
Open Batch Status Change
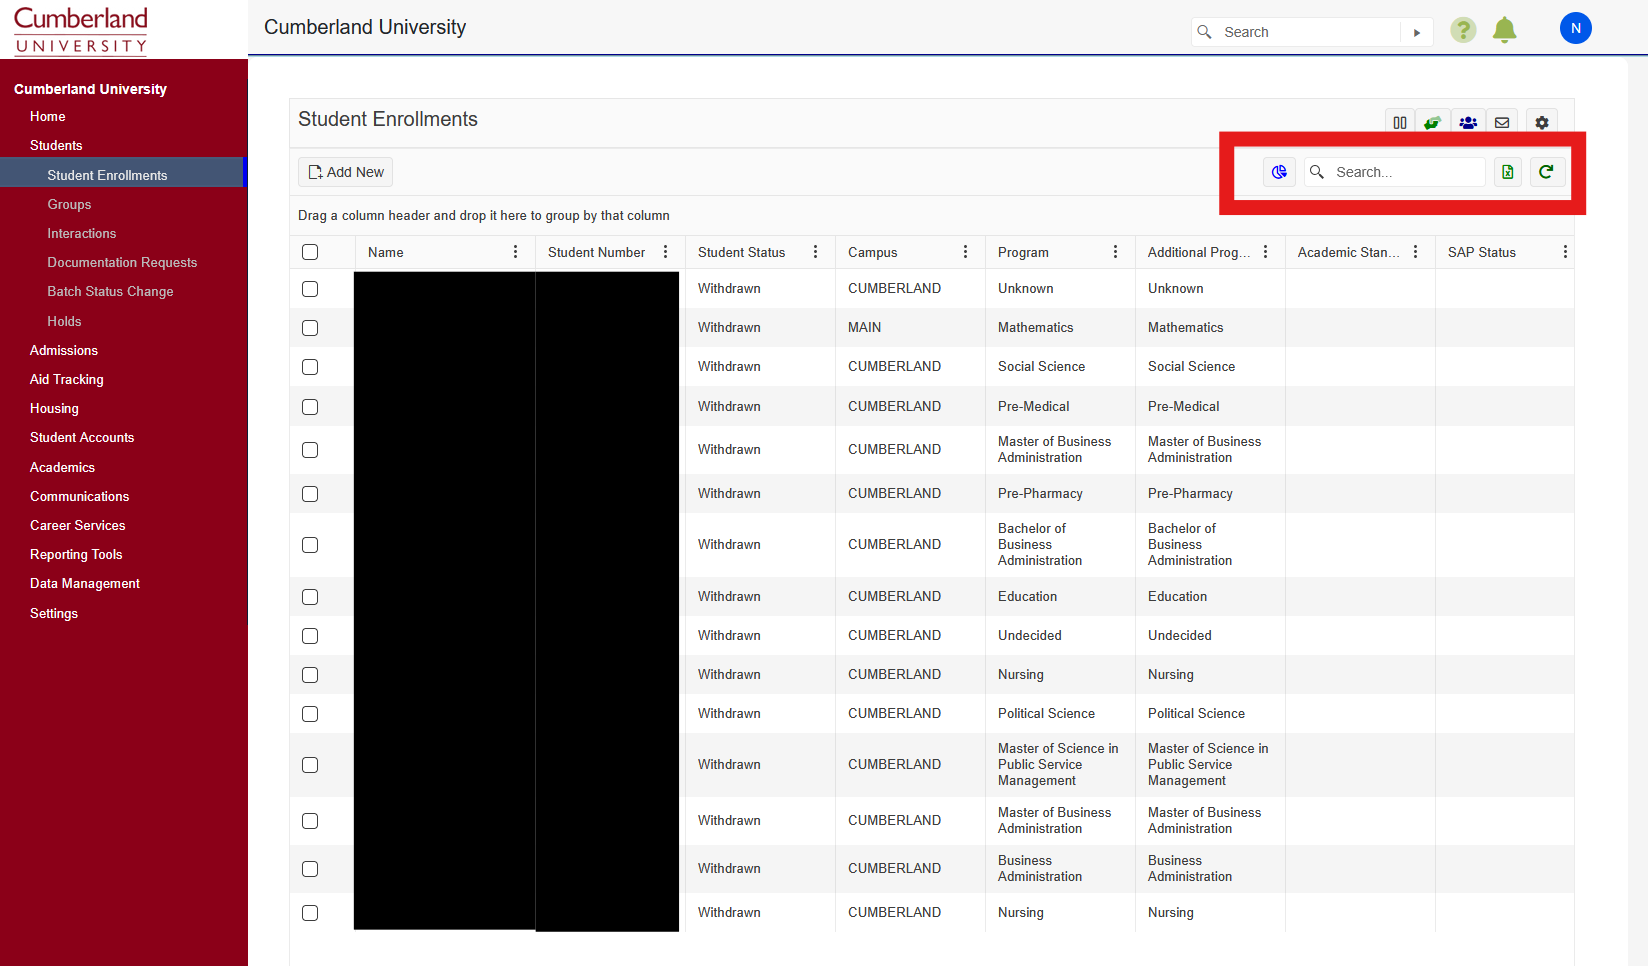(x=110, y=291)
